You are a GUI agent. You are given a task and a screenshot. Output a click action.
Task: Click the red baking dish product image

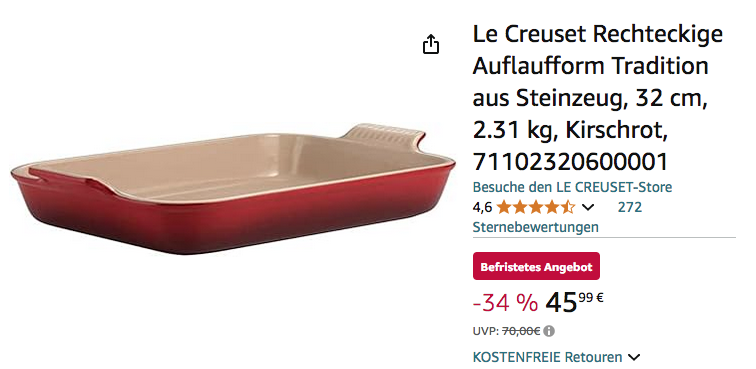[233, 189]
